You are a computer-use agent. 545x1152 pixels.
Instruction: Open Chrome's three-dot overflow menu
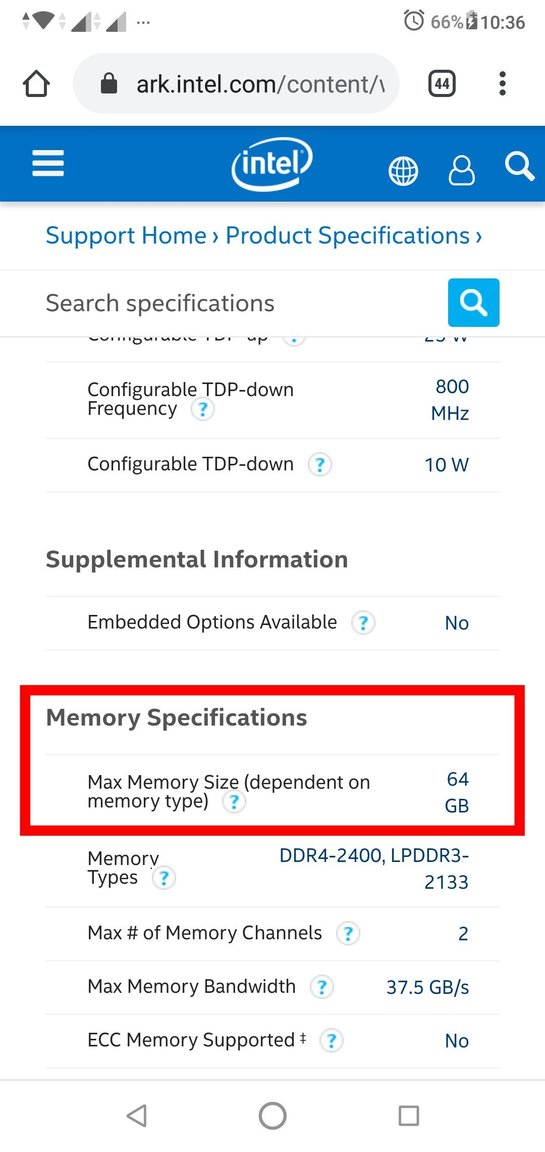[x=502, y=84]
